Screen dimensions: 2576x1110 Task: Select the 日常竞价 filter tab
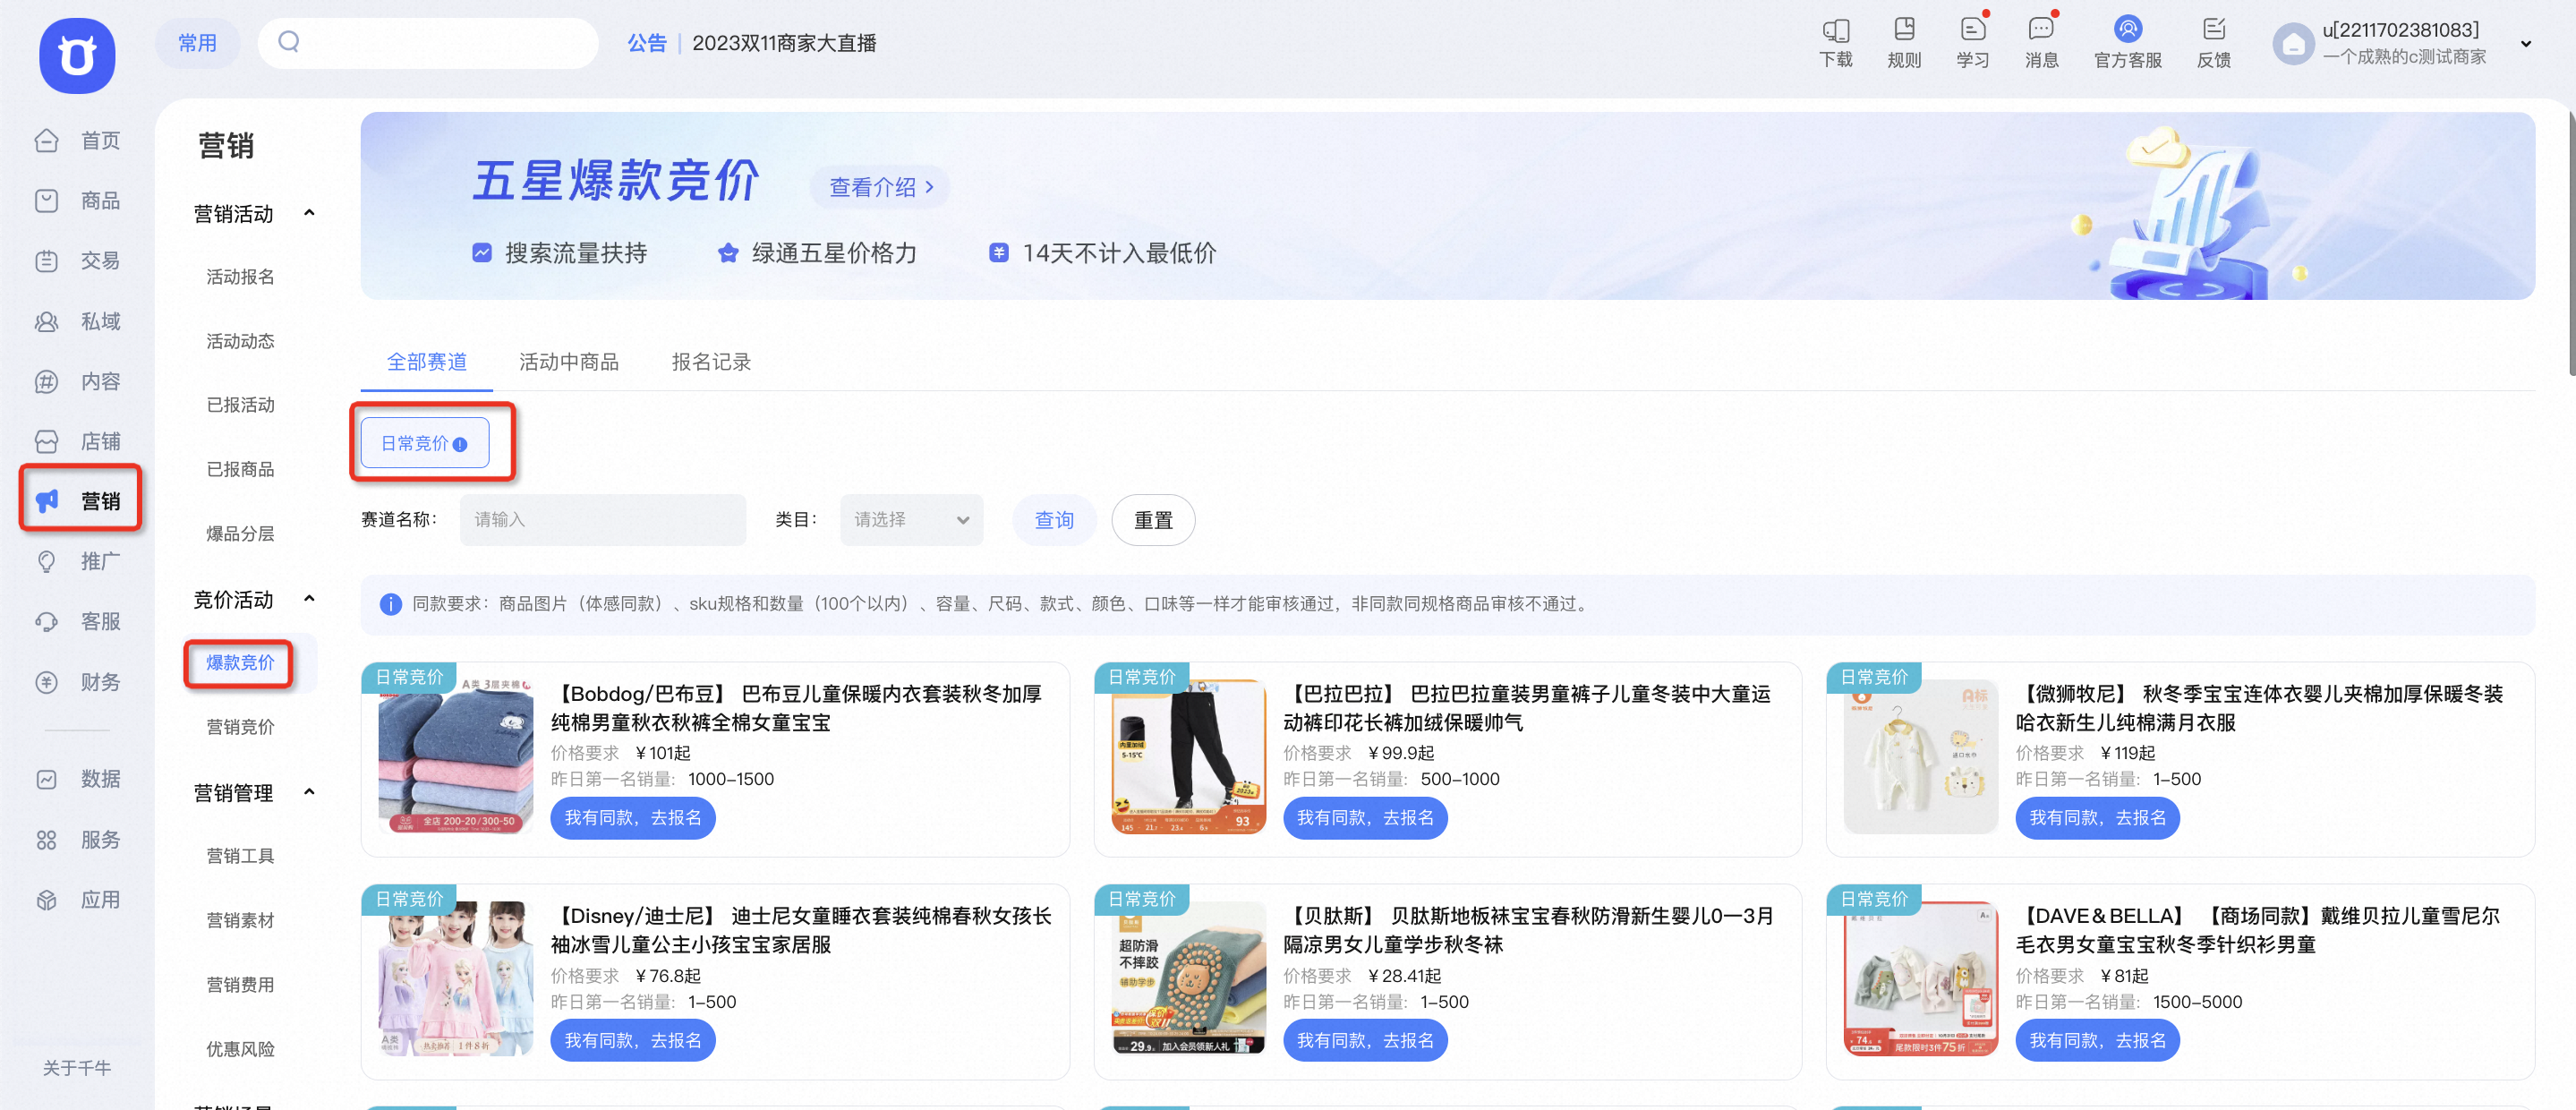click(x=425, y=443)
